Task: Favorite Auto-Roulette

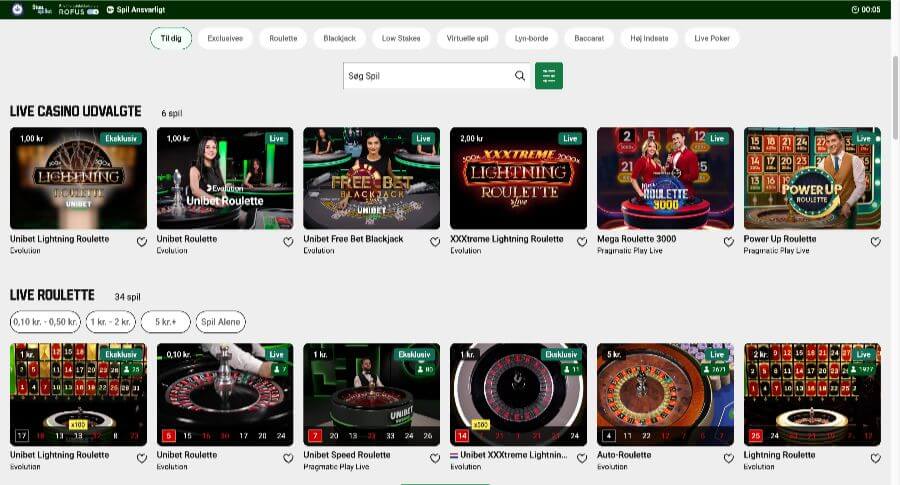Action: pyautogui.click(x=728, y=458)
